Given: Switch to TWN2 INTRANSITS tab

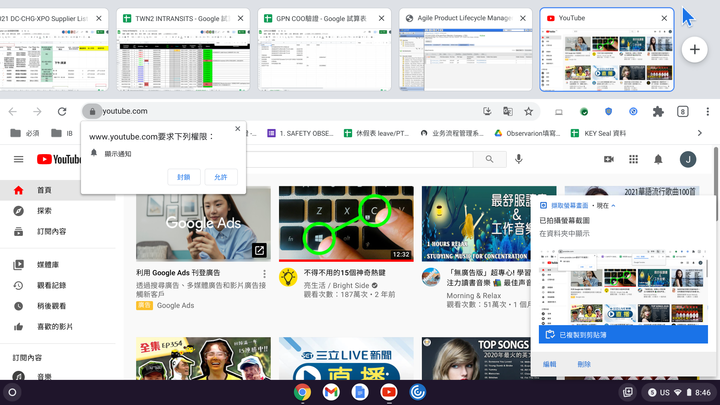Looking at the screenshot, I should coord(183,49).
